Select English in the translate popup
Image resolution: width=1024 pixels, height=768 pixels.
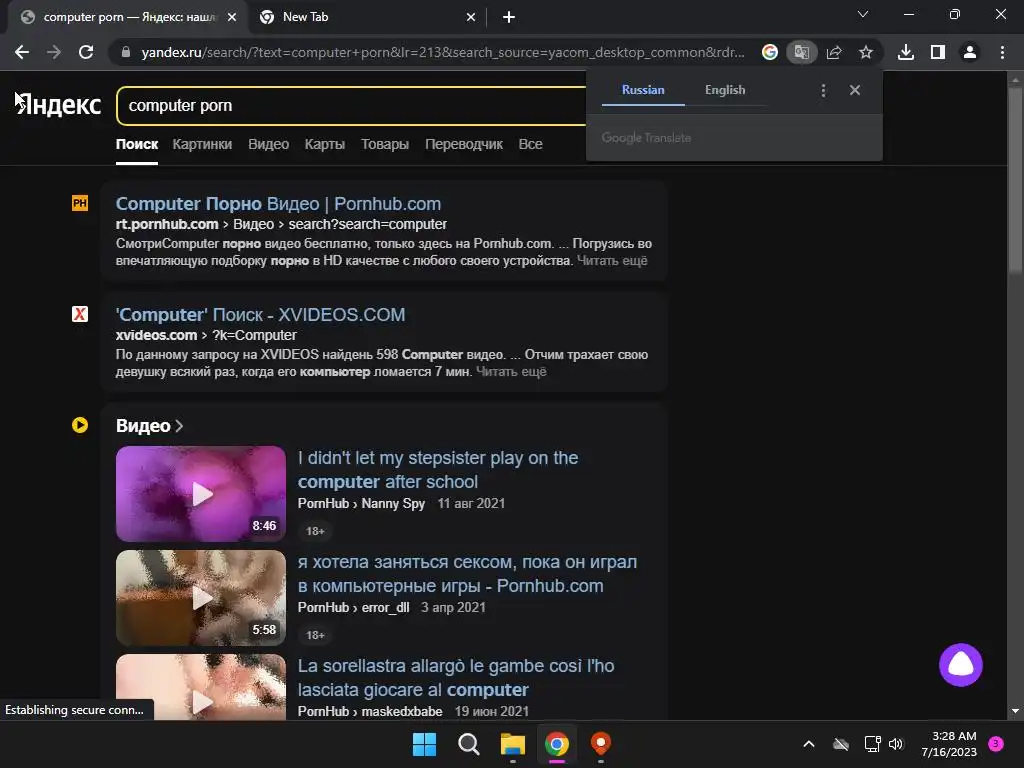[725, 90]
